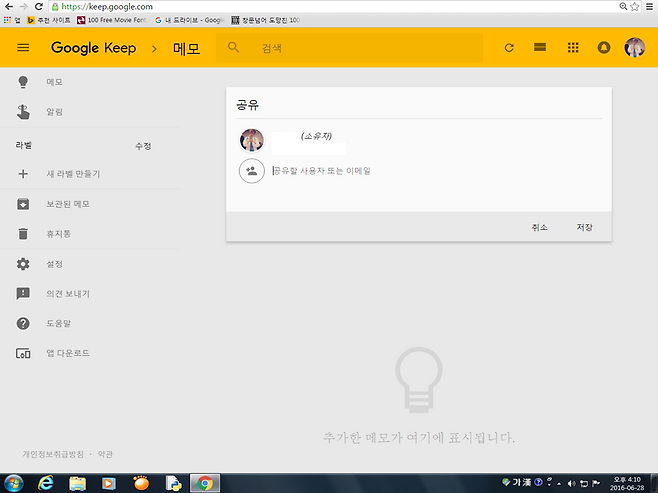This screenshot has height=493, width=658.
Task: Click 수정 to edit labels
Action: click(143, 146)
